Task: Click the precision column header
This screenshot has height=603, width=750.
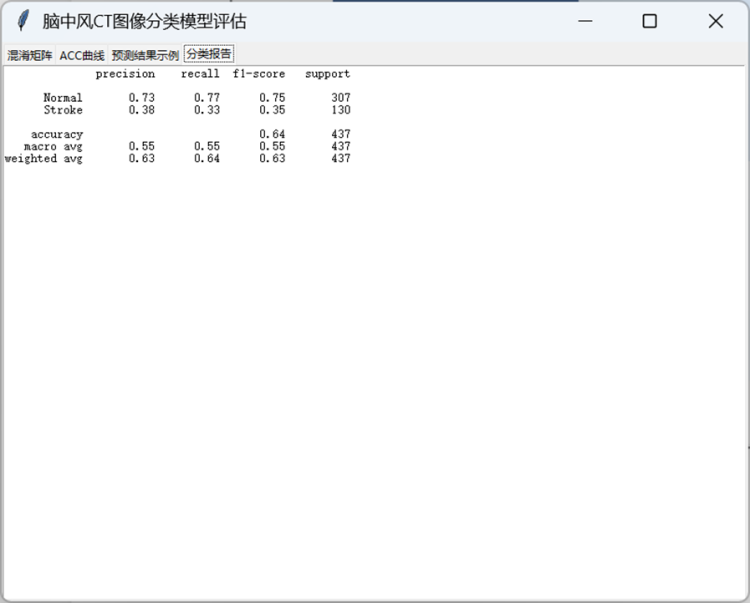Action: click(125, 74)
